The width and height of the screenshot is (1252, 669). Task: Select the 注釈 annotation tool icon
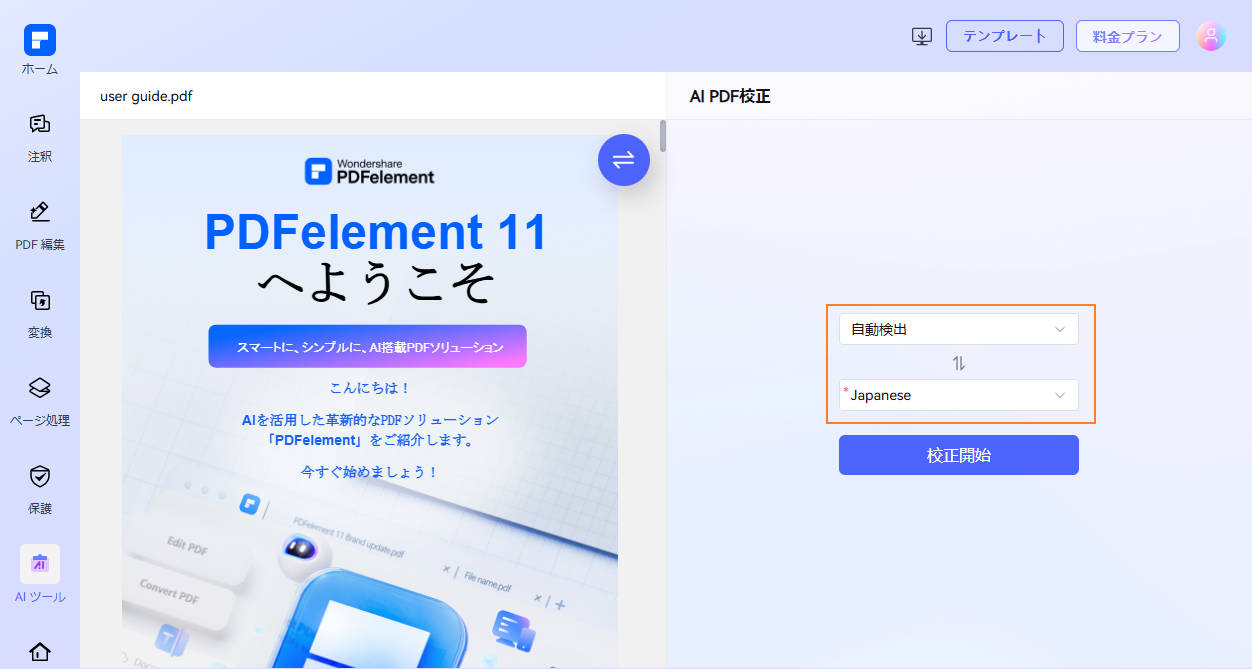[x=40, y=124]
